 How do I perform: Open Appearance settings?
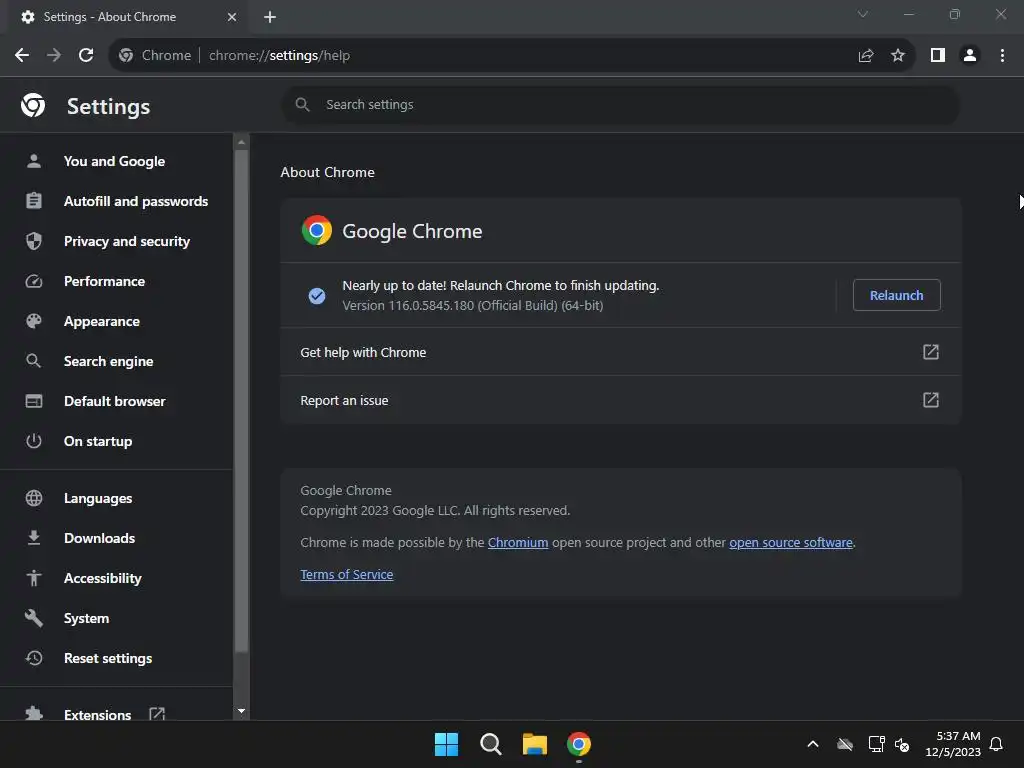click(x=102, y=321)
